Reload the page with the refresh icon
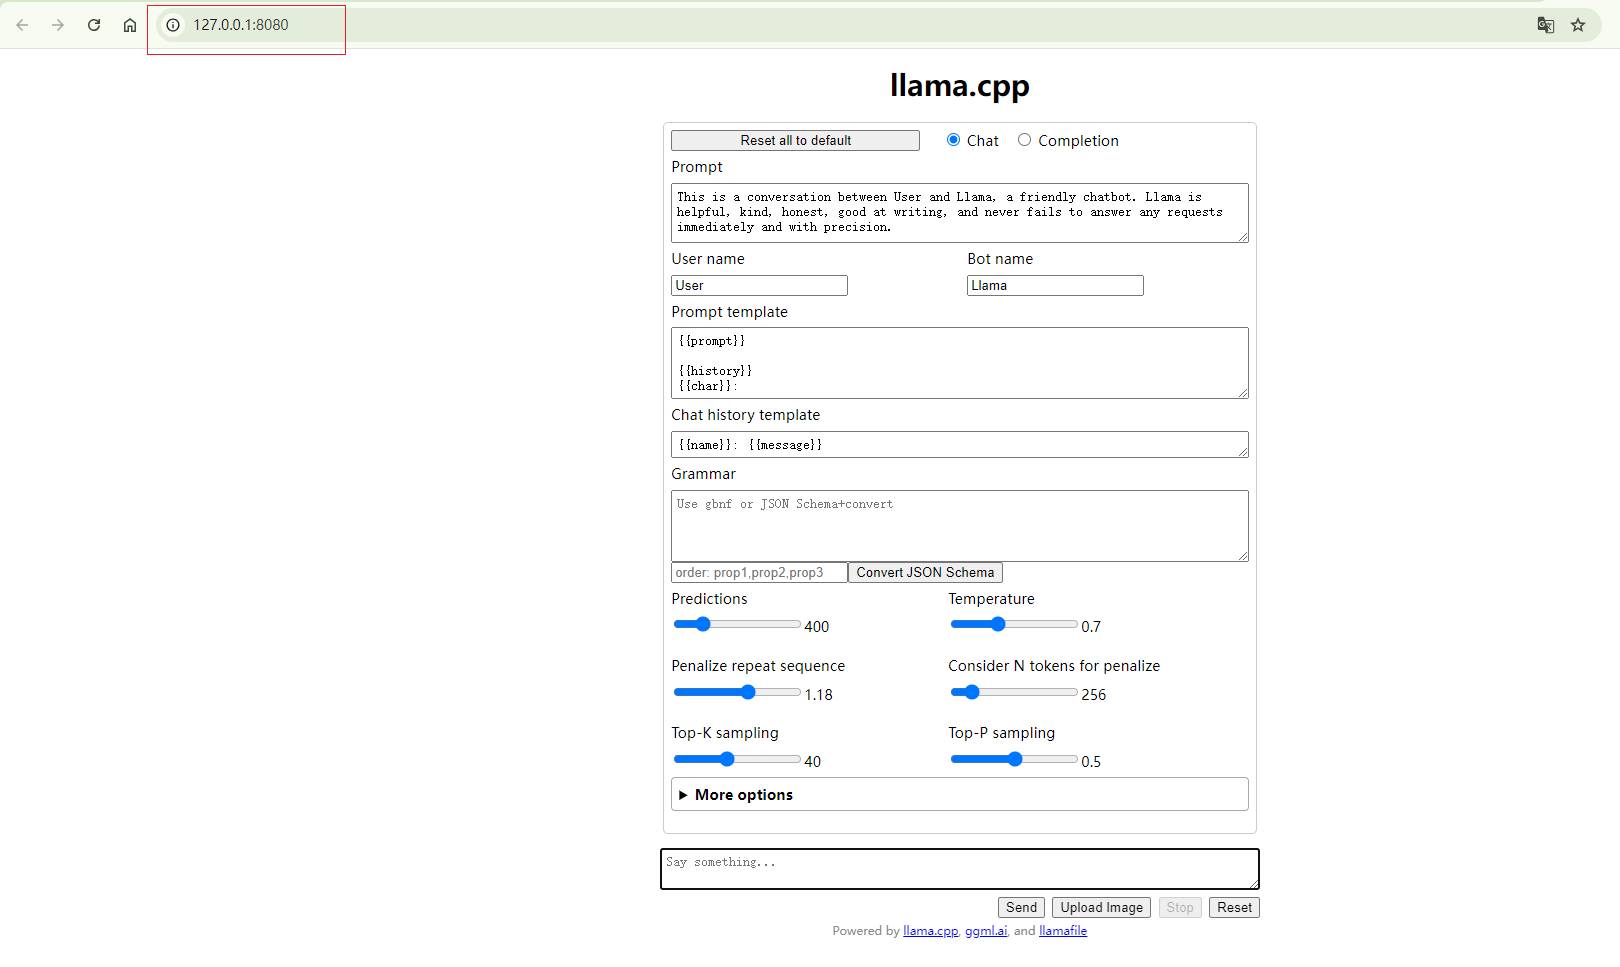 [x=94, y=25]
